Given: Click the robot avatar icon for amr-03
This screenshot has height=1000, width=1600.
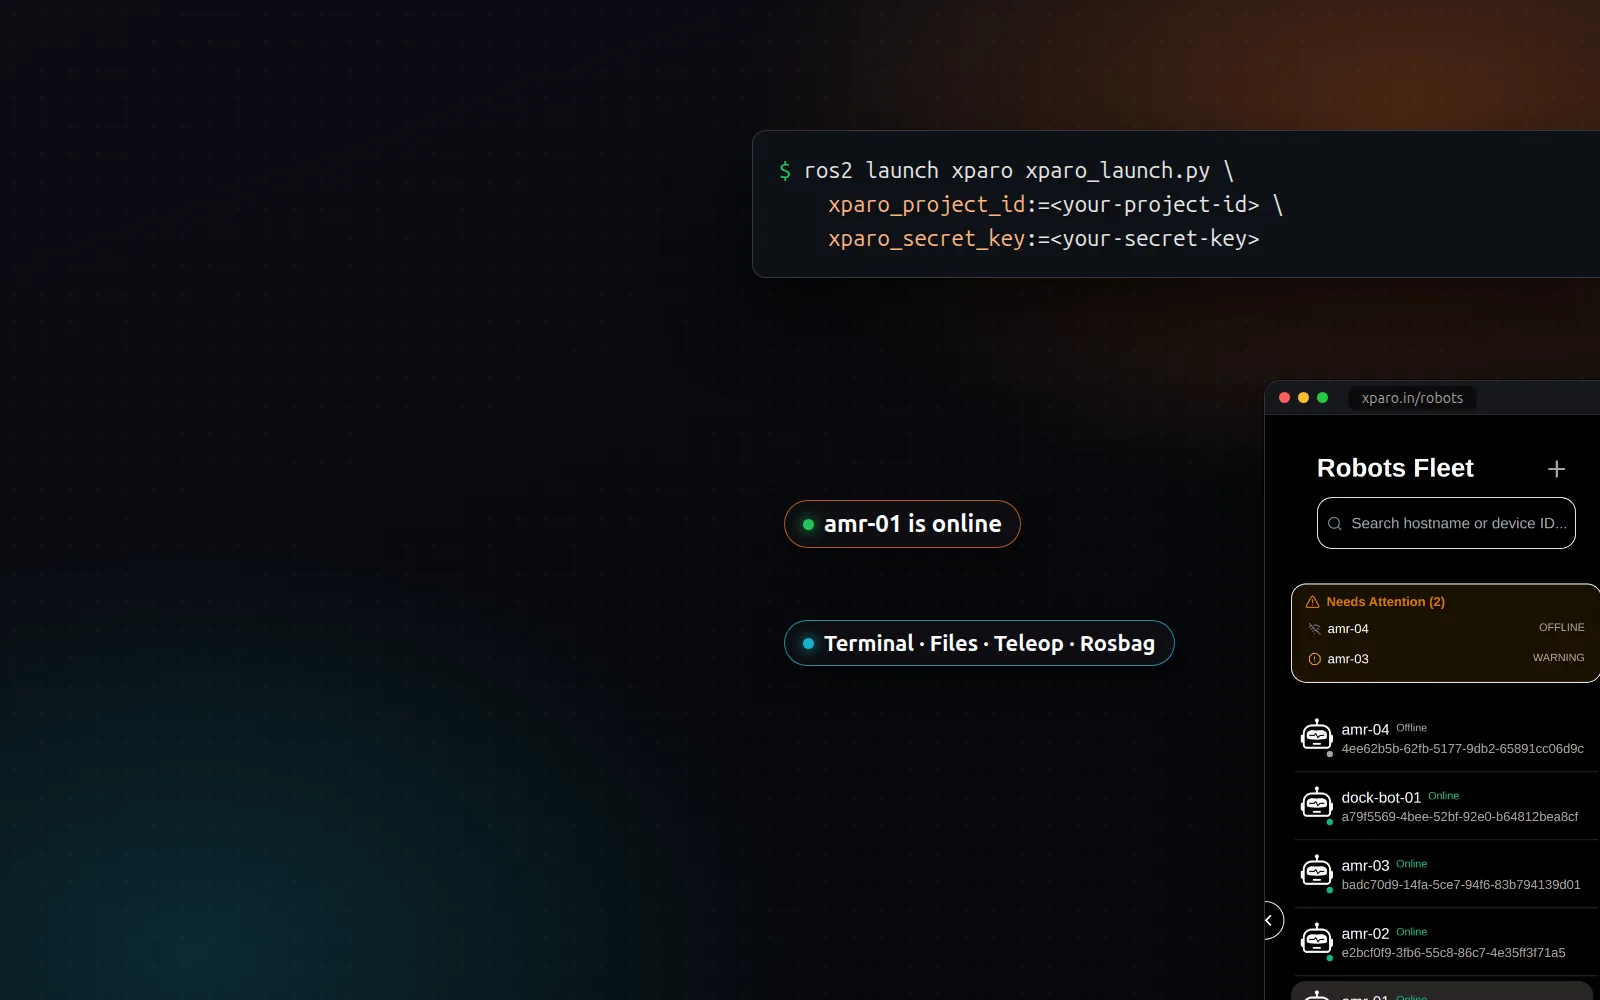Looking at the screenshot, I should 1316,872.
